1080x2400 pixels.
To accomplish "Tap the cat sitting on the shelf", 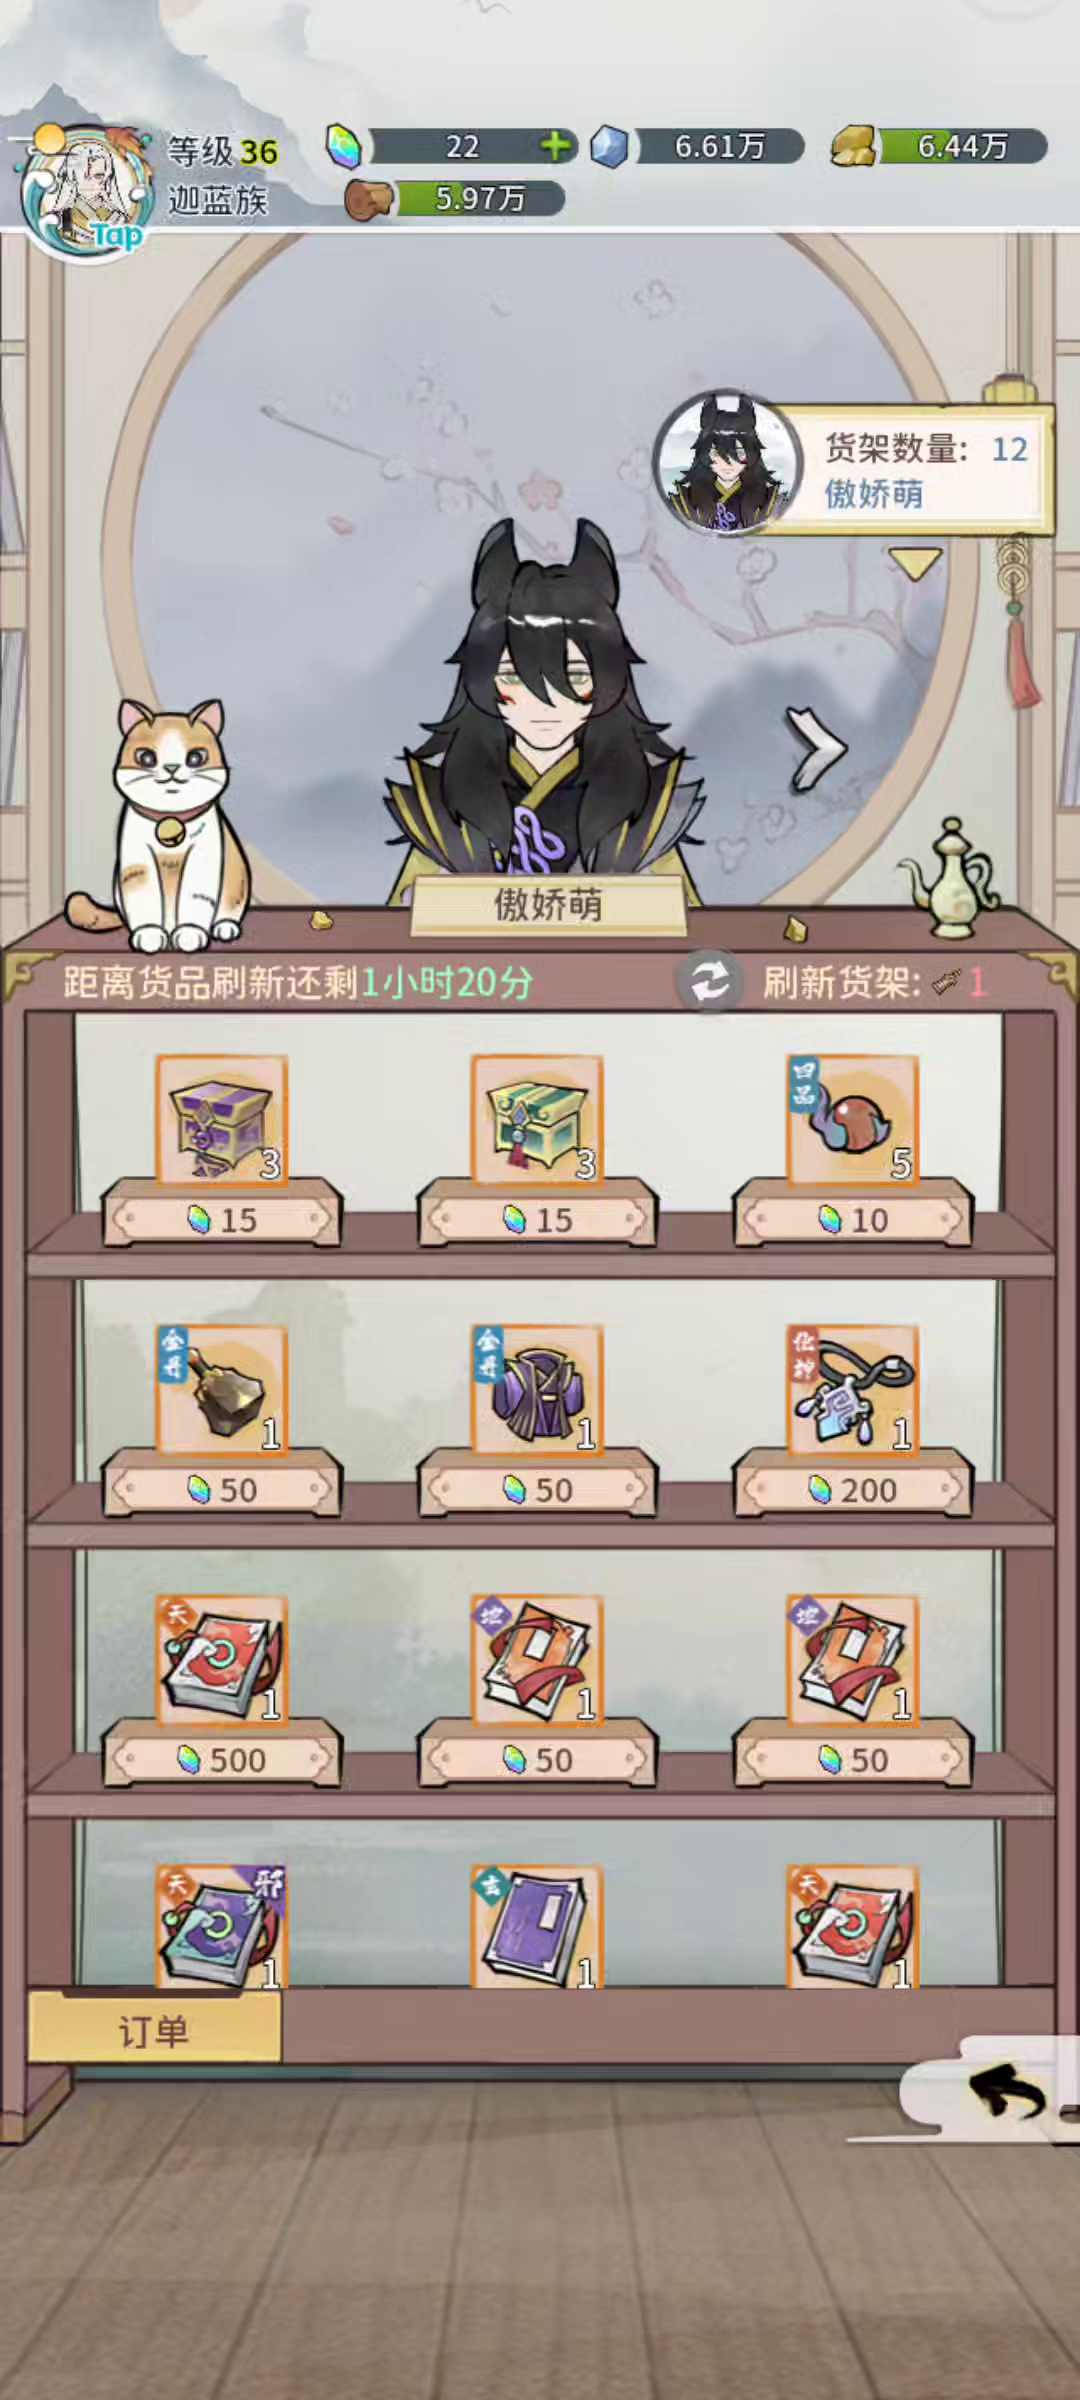I will (170, 825).
